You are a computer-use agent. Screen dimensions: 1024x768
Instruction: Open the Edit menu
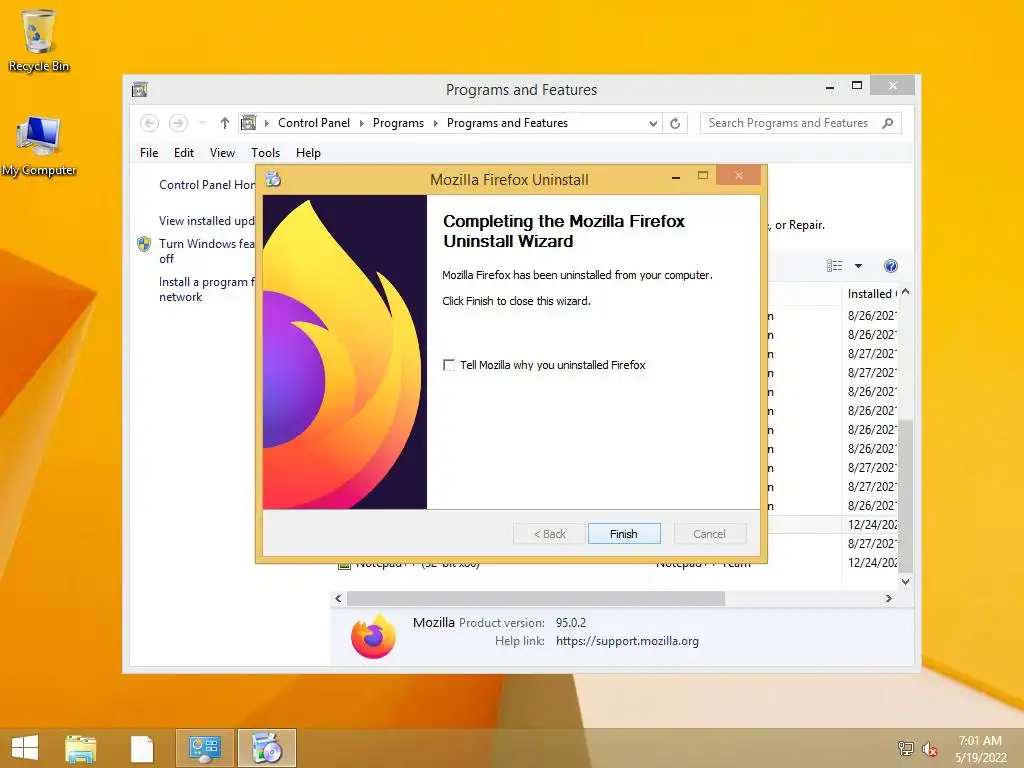(184, 153)
